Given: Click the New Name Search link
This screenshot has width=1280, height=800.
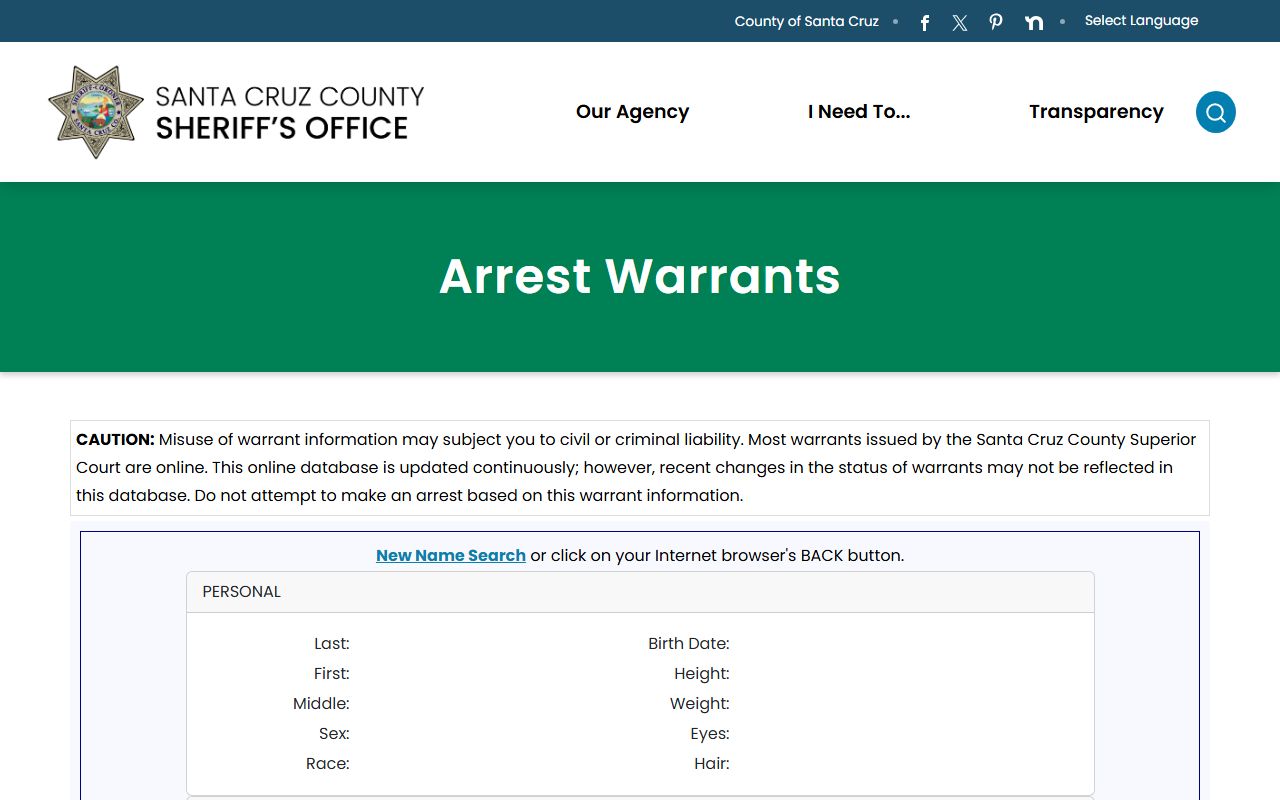Looking at the screenshot, I should [x=451, y=555].
